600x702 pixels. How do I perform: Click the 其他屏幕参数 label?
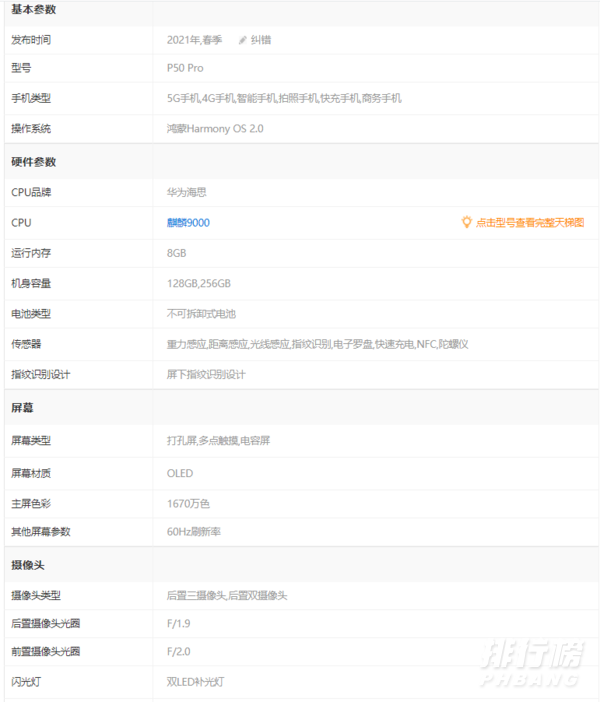(x=41, y=532)
